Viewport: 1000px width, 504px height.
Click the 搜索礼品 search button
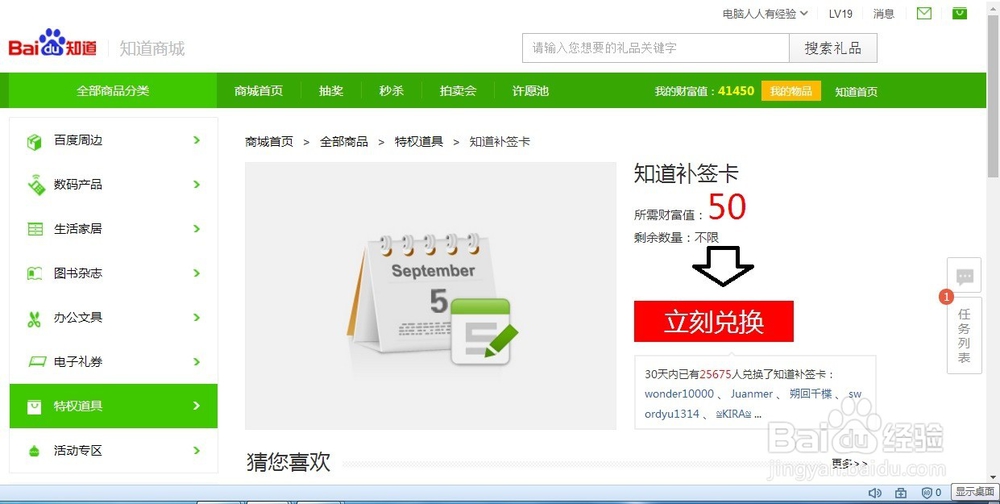[833, 48]
